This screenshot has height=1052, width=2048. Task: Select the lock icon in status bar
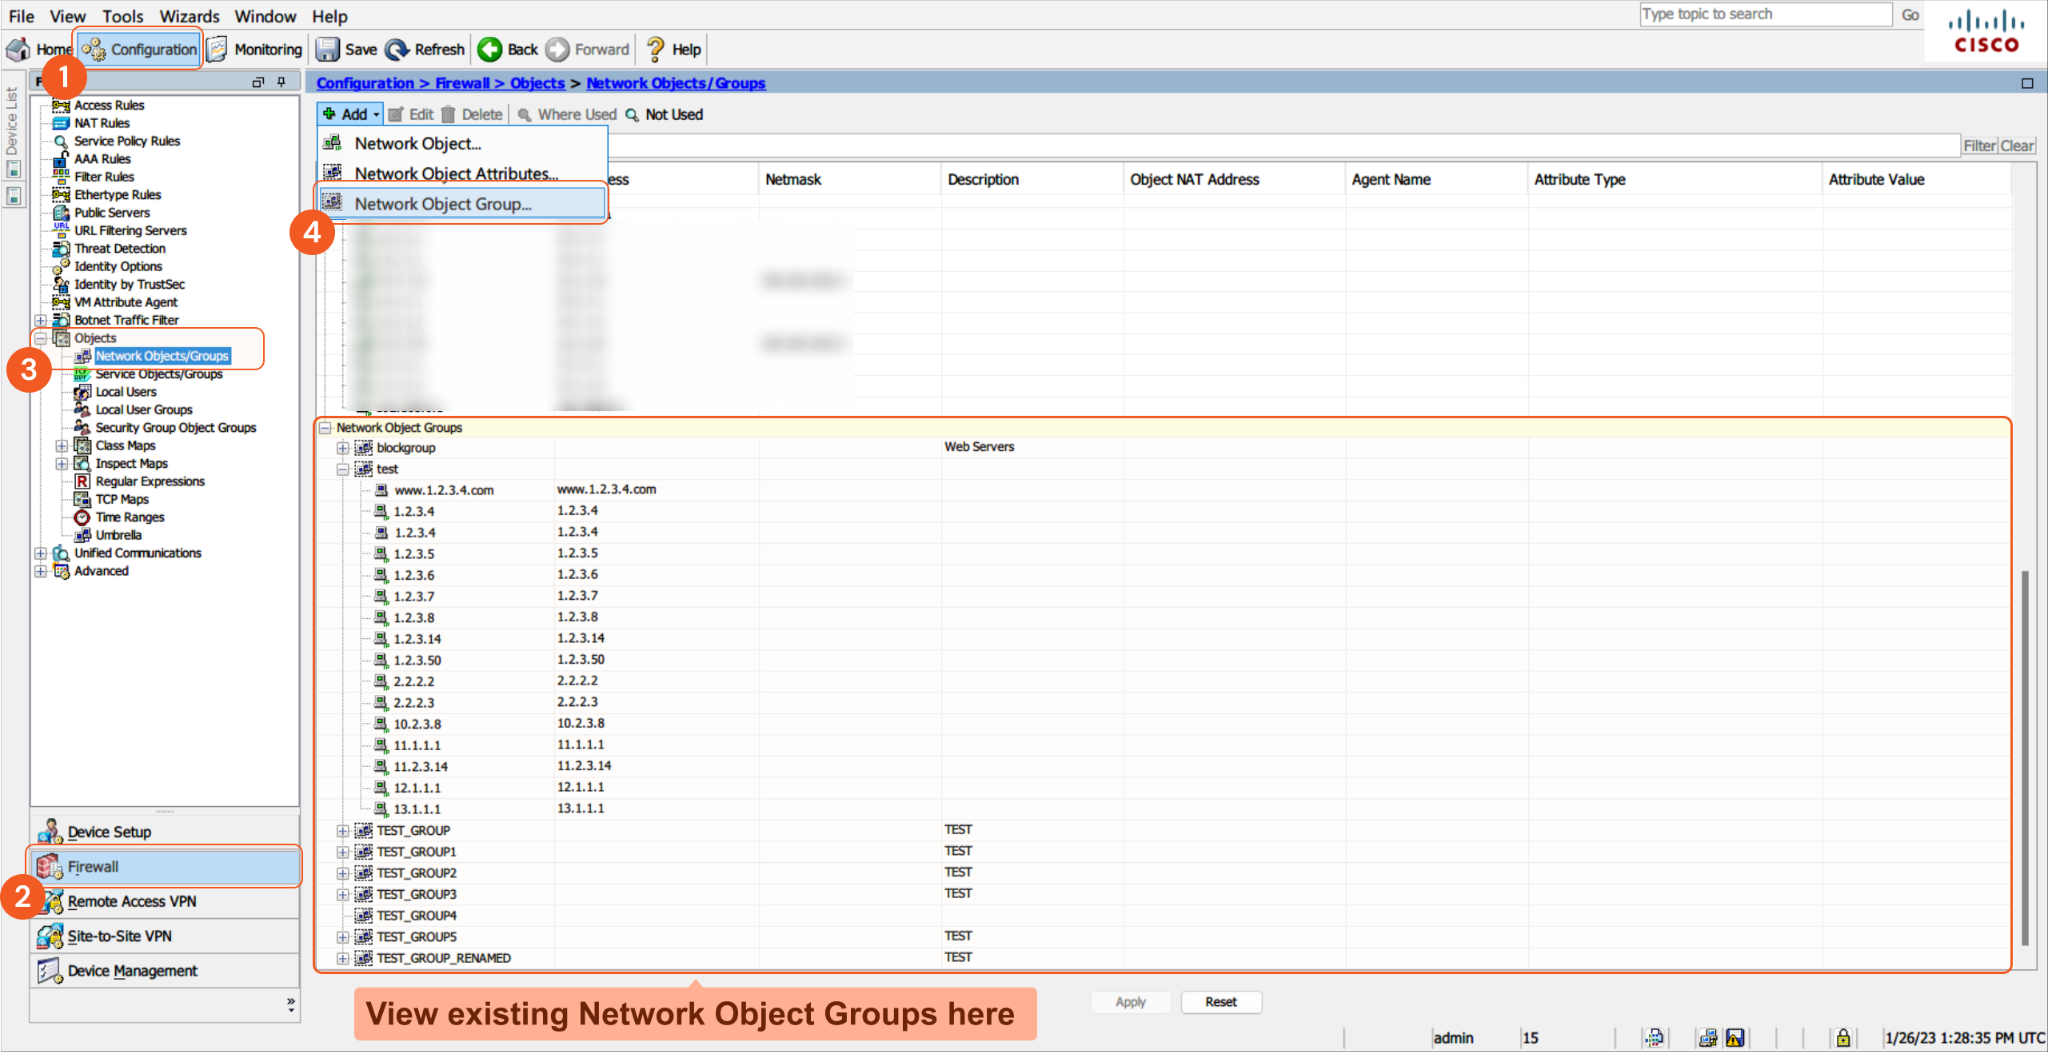tap(1842, 1038)
